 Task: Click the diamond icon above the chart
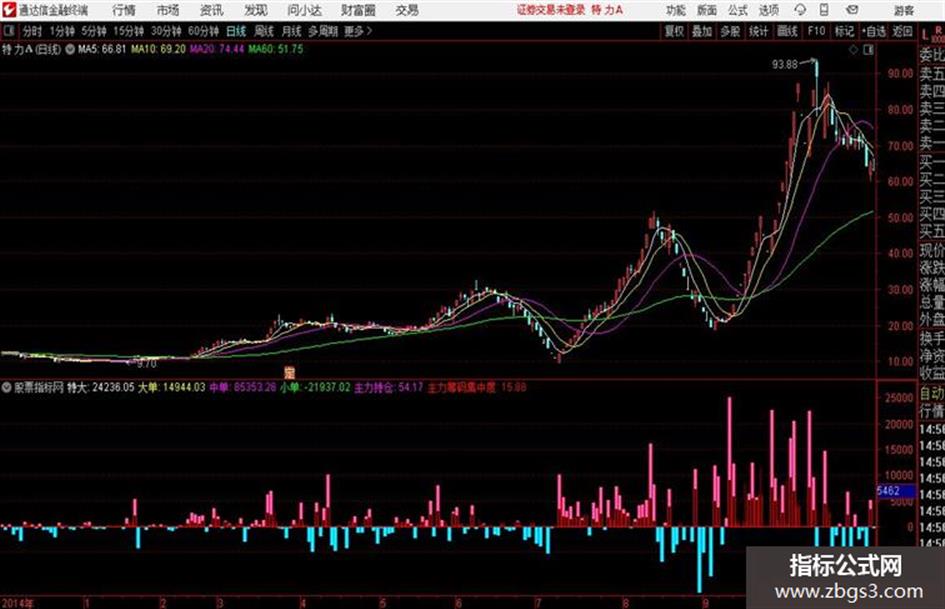point(853,50)
